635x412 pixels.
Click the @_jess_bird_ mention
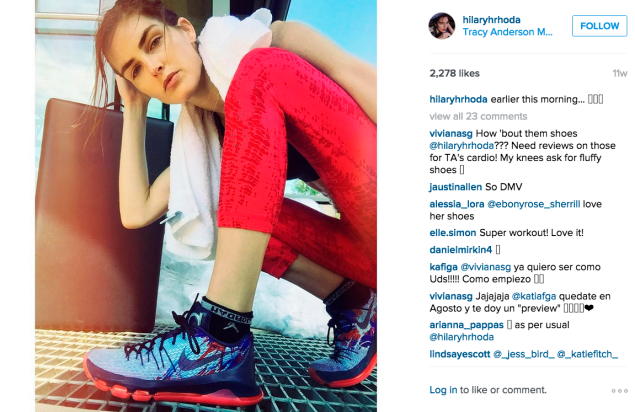click(x=524, y=354)
